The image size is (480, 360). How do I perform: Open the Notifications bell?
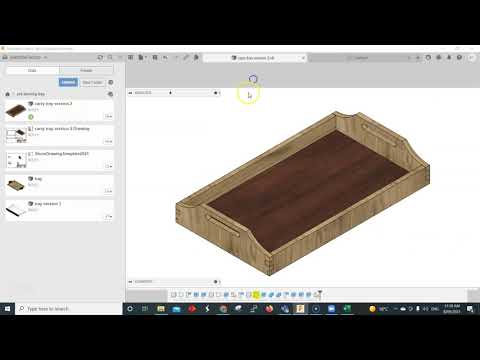(449, 58)
